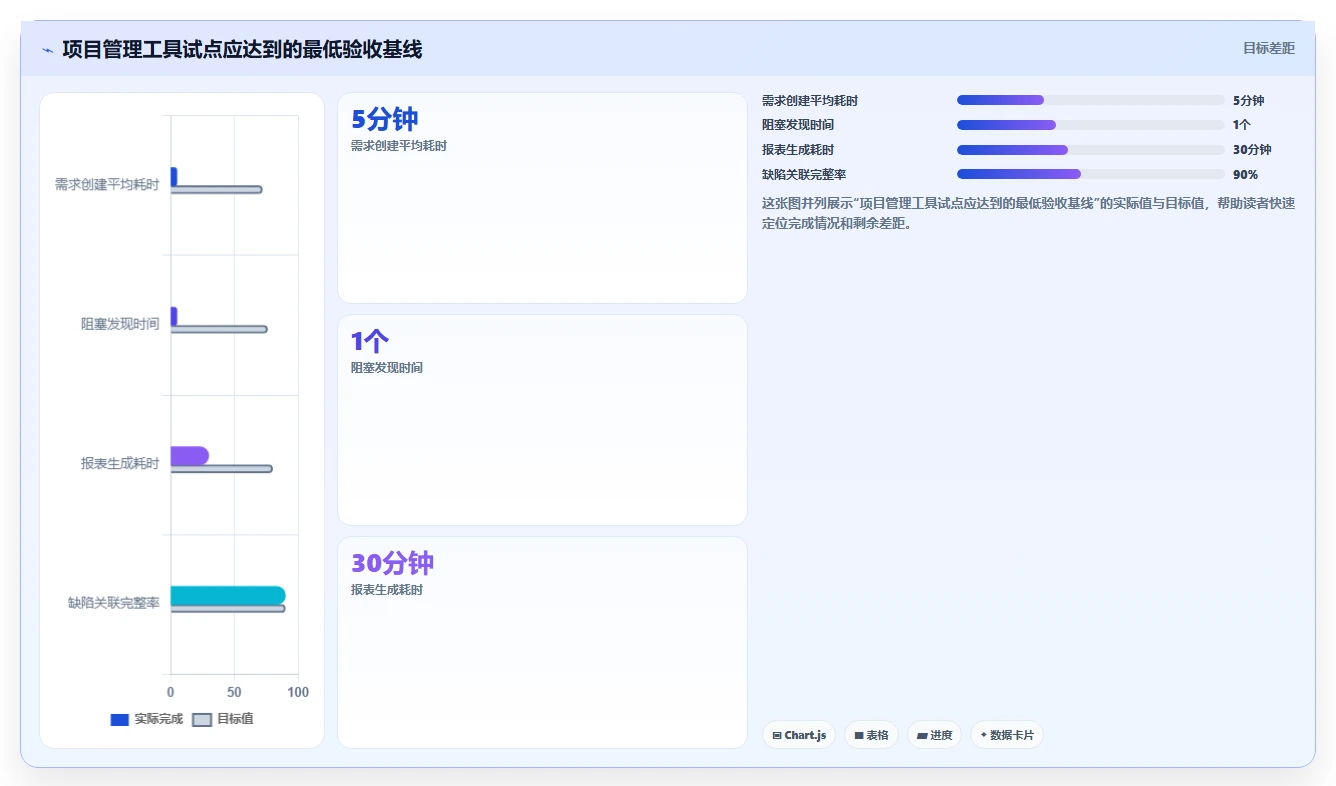Click the 需求创建平均耗时 progress bar

coord(1090,100)
